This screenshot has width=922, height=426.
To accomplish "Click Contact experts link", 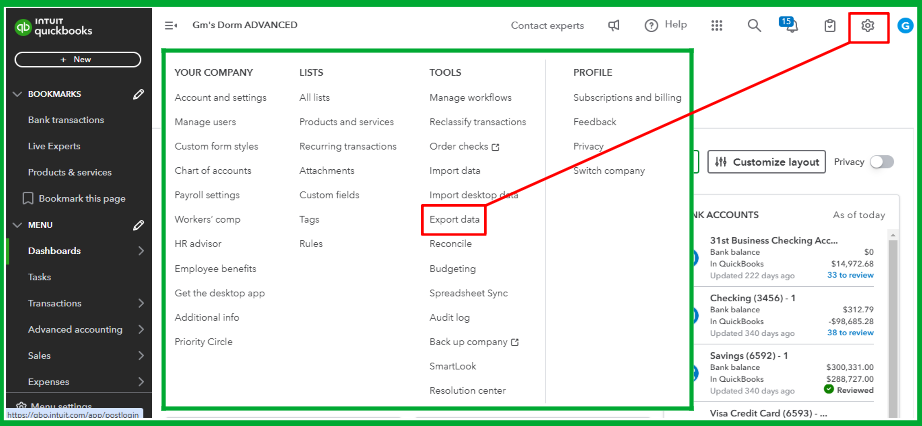I will click(x=547, y=25).
